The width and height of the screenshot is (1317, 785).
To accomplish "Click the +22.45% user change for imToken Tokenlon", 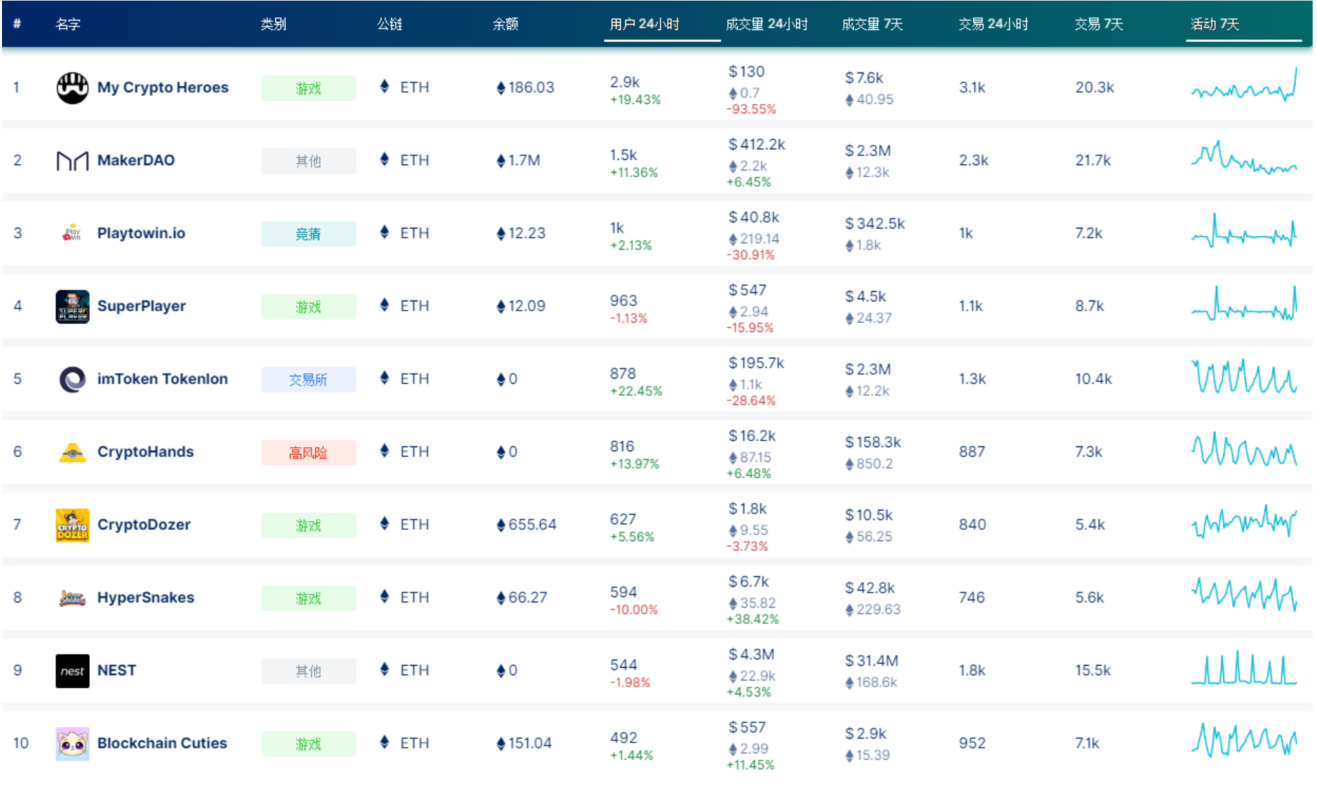I will (636, 391).
